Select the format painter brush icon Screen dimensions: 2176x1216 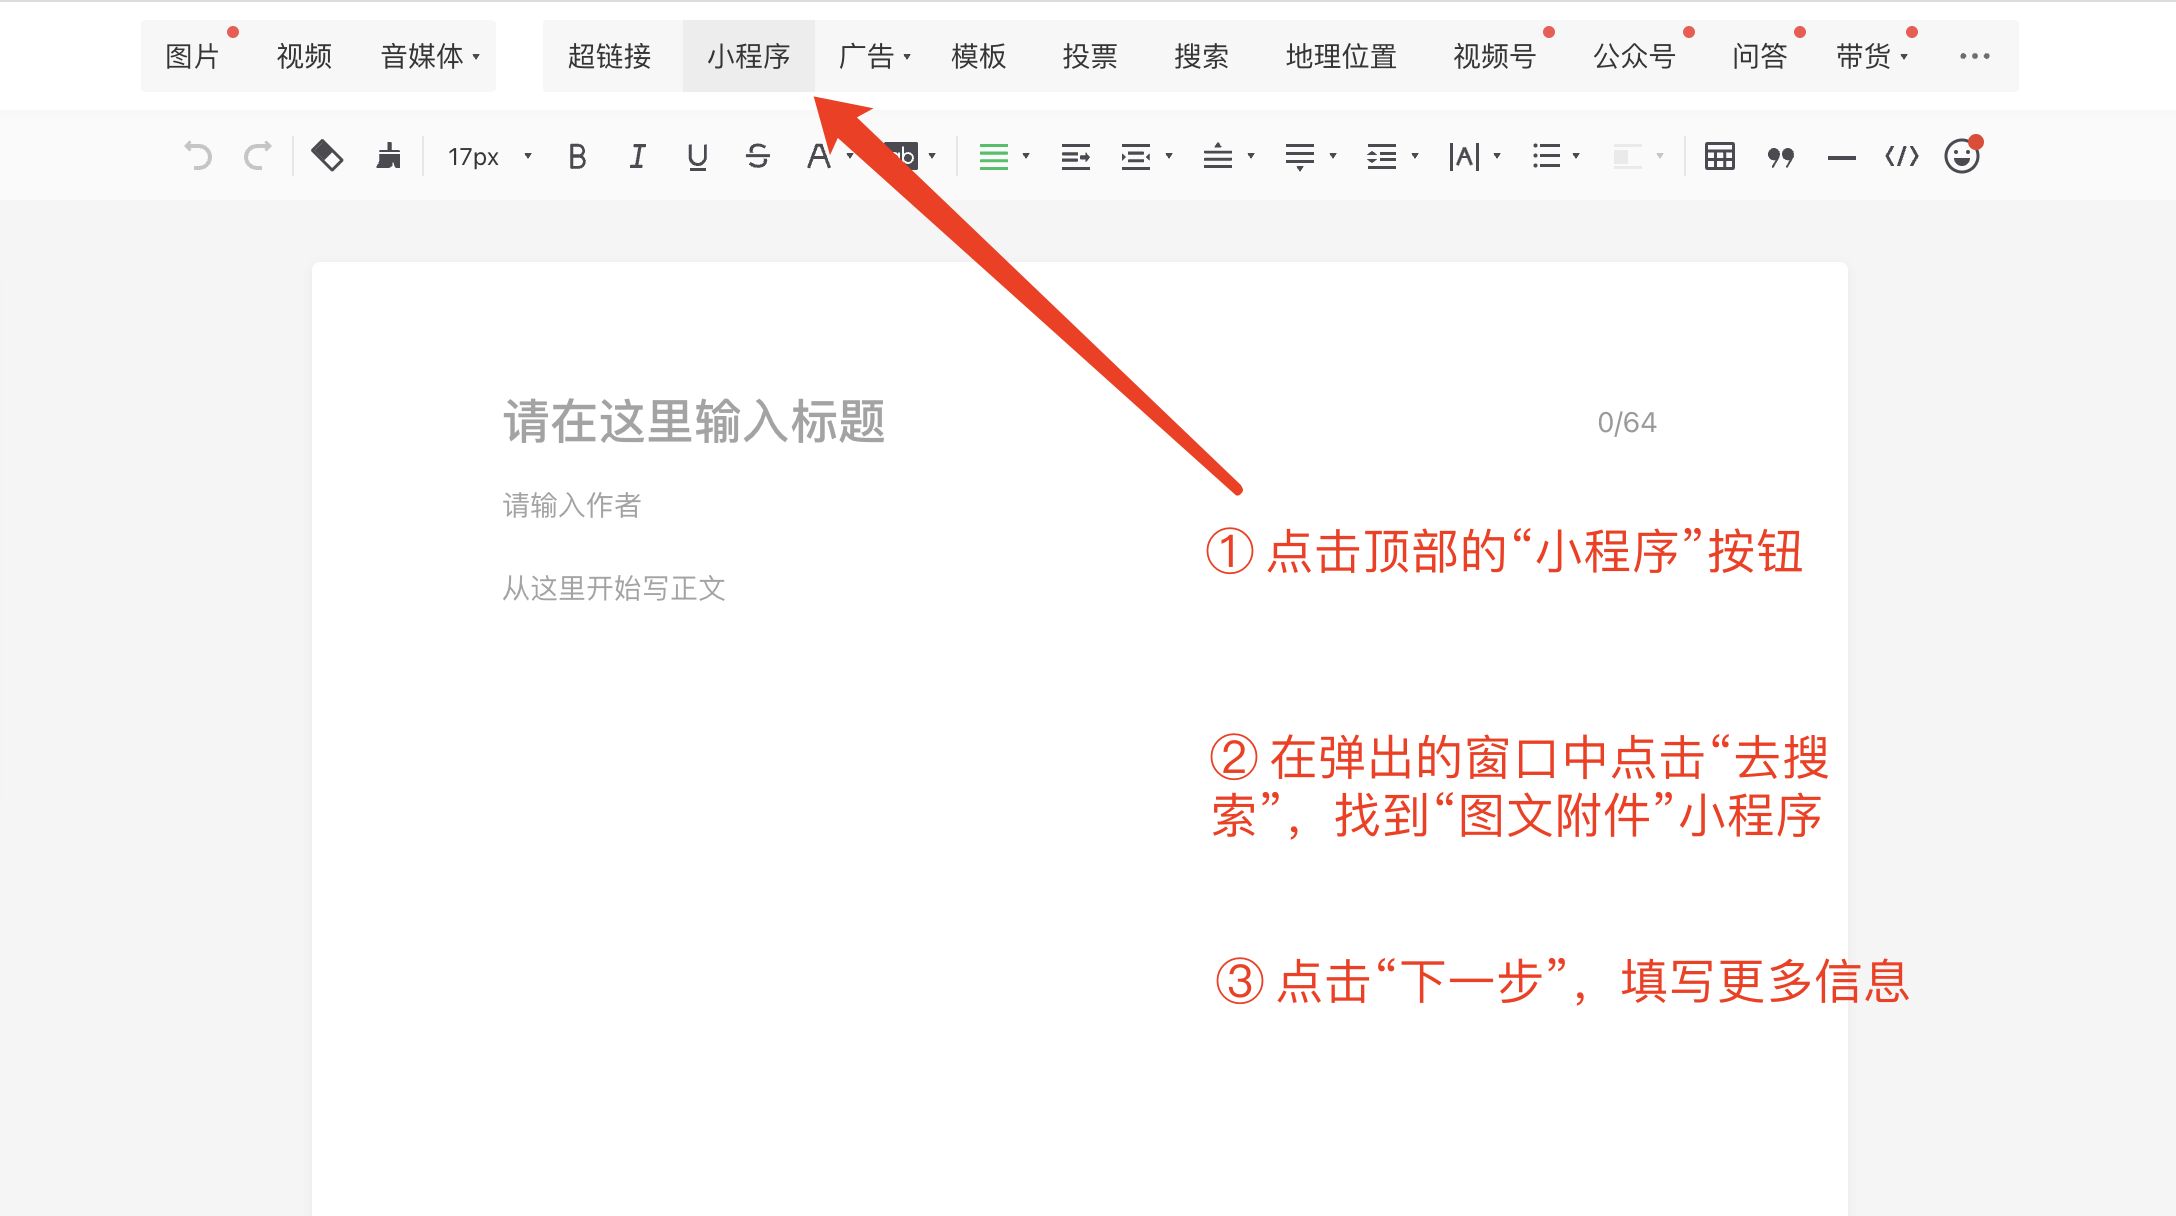(388, 156)
